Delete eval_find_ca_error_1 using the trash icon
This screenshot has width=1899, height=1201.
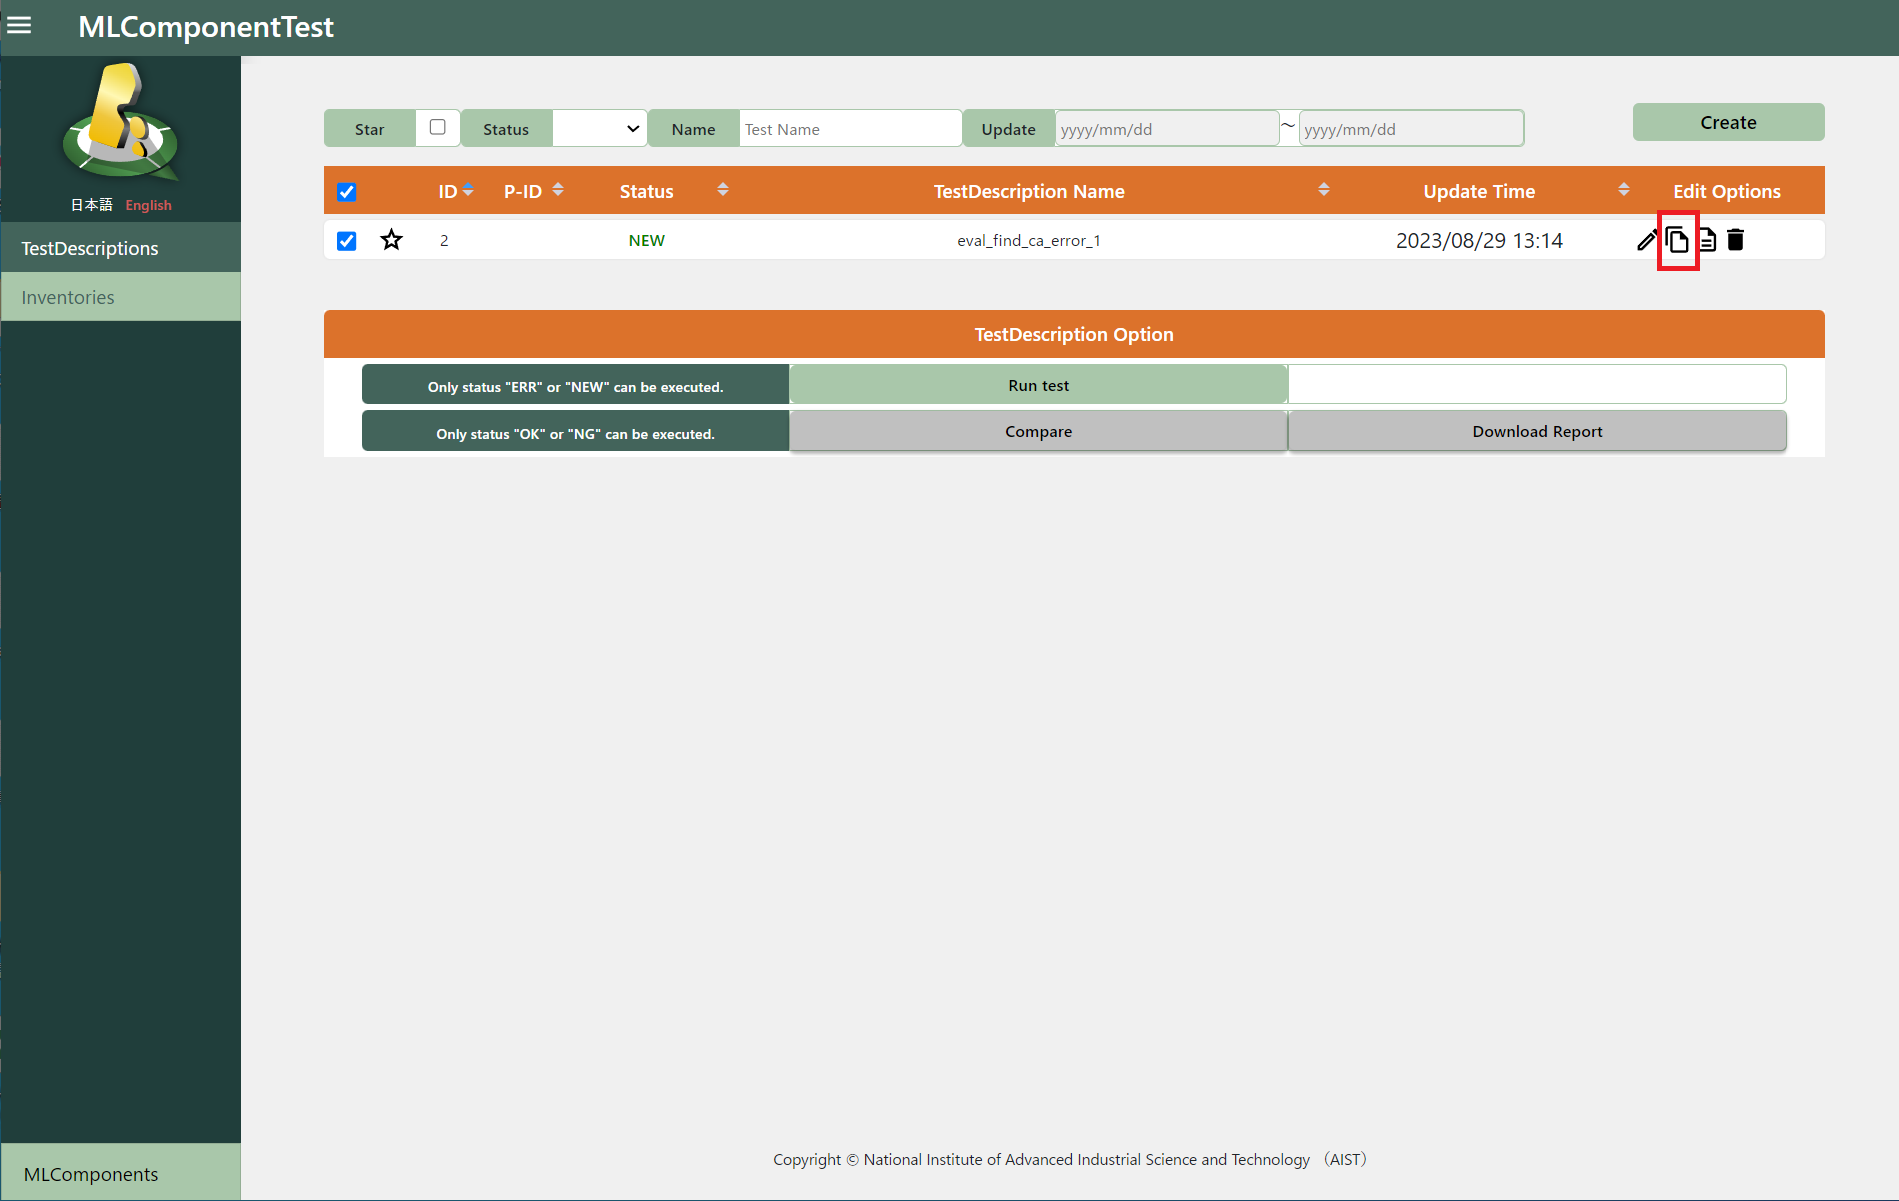[1736, 240]
